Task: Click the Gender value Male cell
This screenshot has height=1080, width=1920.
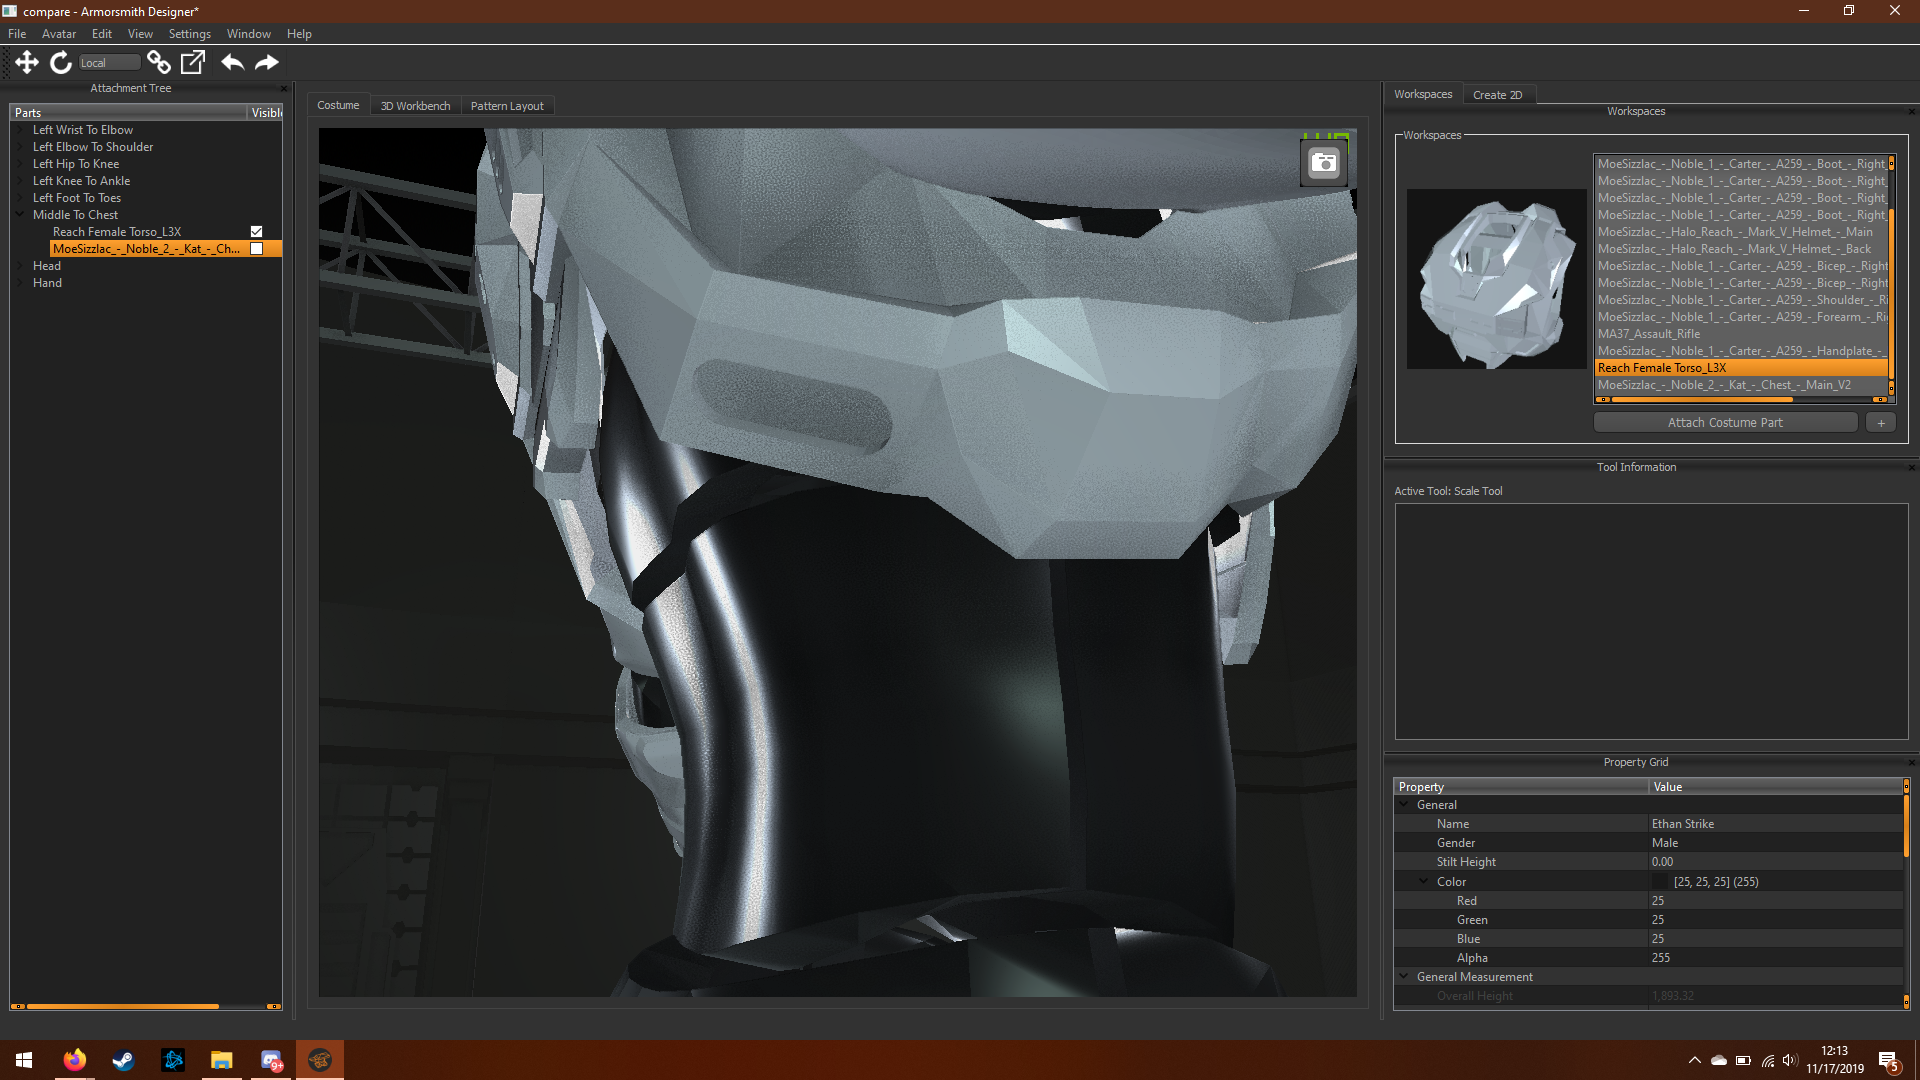Action: 1776,842
